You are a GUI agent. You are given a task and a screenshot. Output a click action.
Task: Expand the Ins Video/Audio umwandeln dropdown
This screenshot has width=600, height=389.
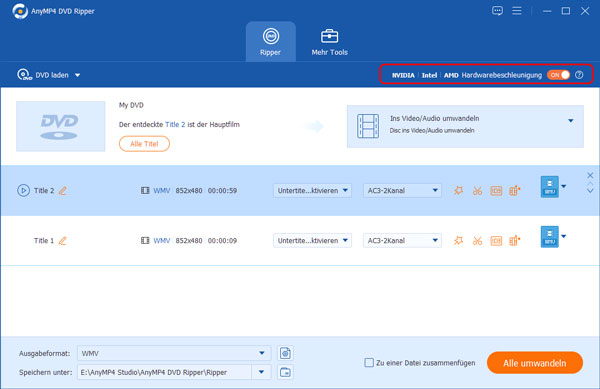[x=571, y=120]
